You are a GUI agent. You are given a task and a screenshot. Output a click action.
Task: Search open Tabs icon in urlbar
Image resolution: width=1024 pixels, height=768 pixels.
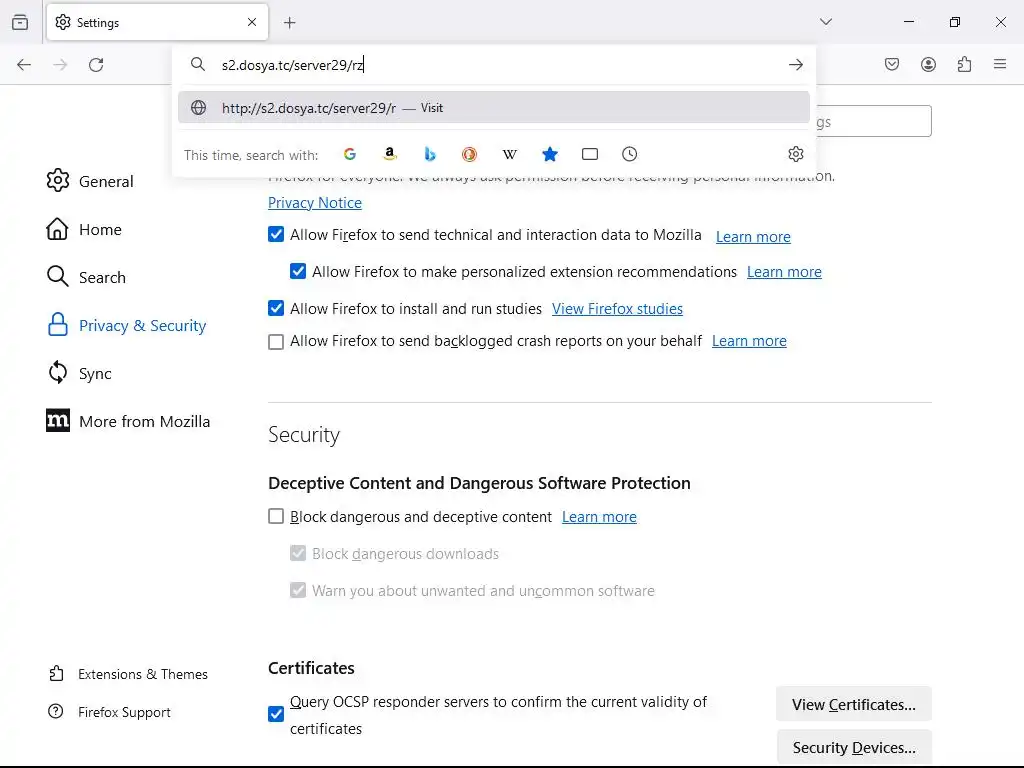(590, 154)
